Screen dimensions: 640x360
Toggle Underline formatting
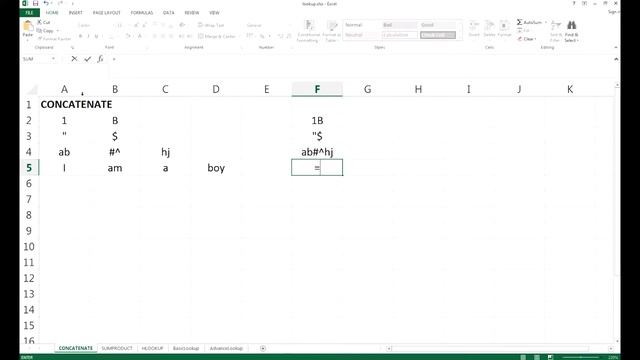click(x=96, y=36)
